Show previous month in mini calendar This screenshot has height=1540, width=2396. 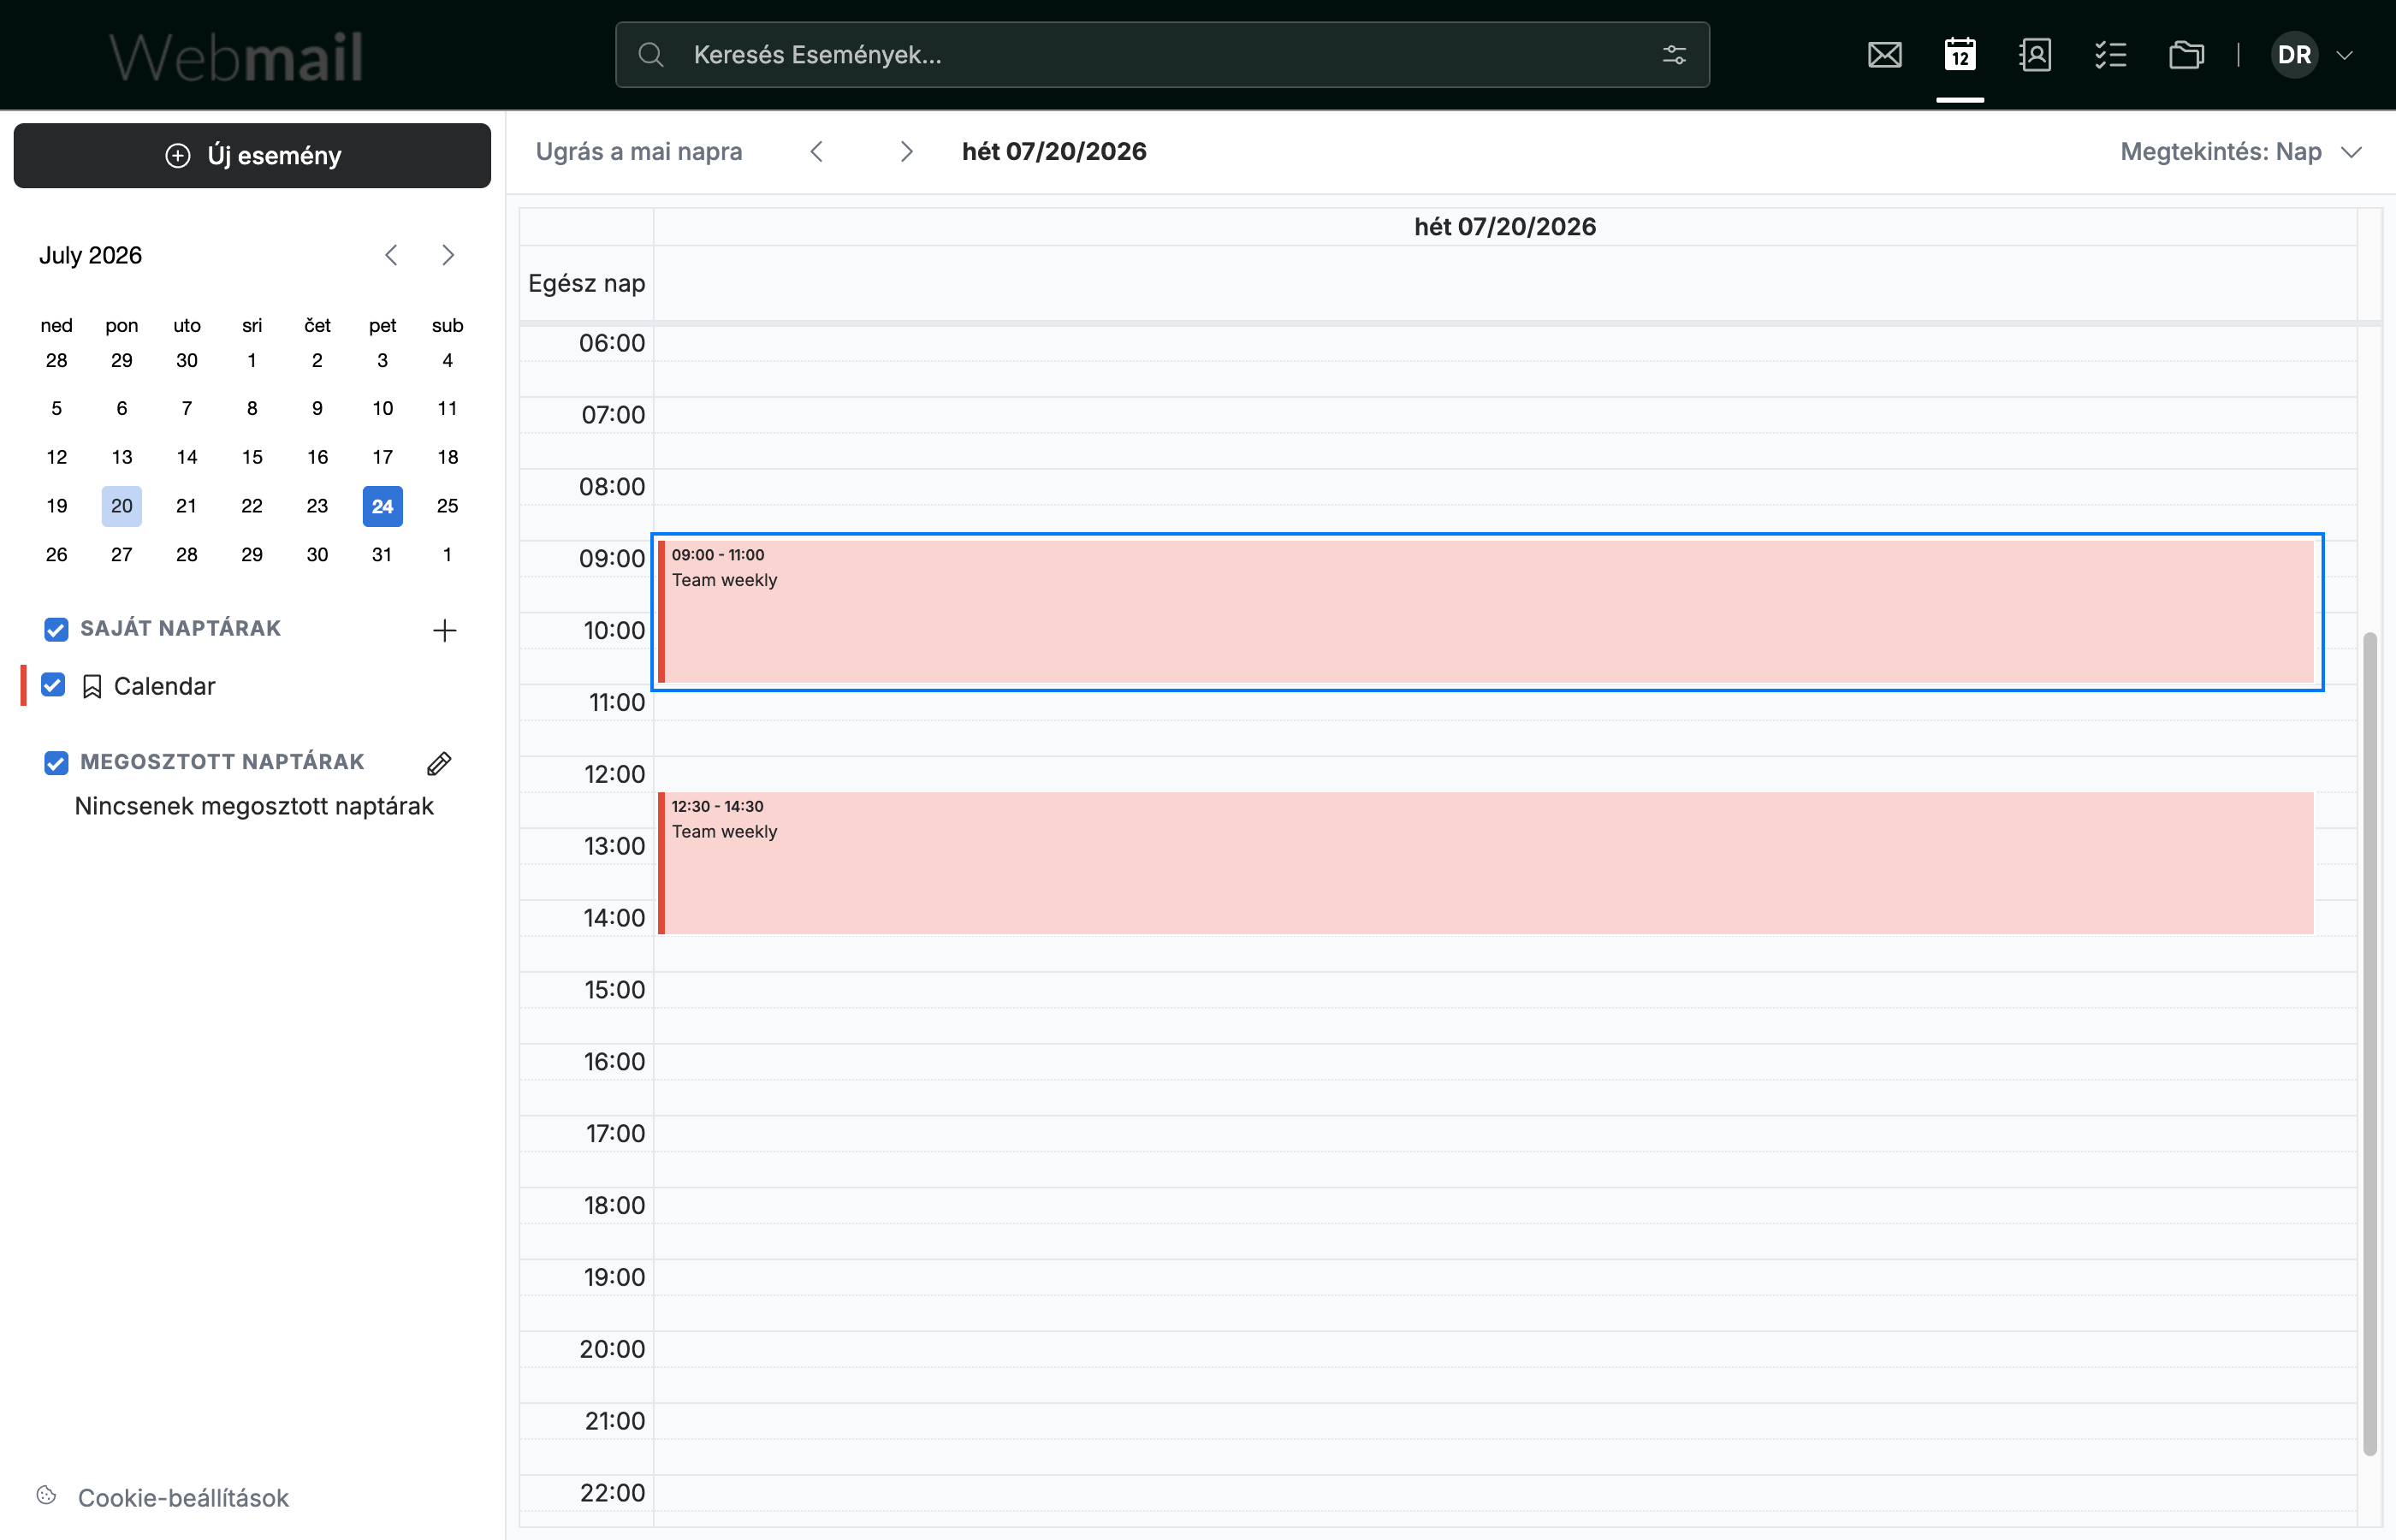[391, 255]
